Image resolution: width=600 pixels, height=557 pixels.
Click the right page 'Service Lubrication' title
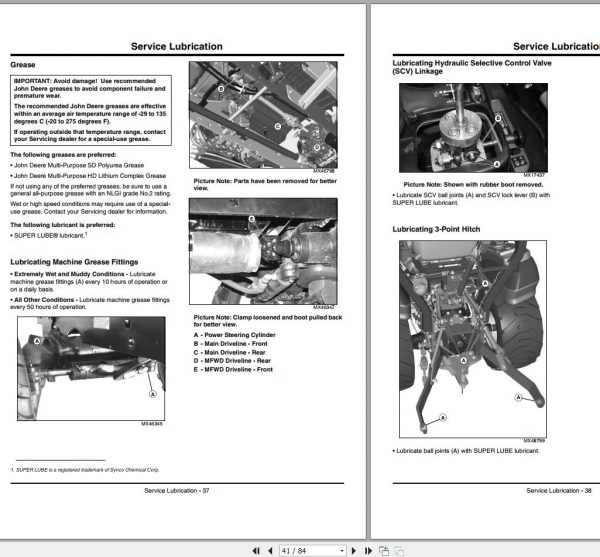click(556, 46)
